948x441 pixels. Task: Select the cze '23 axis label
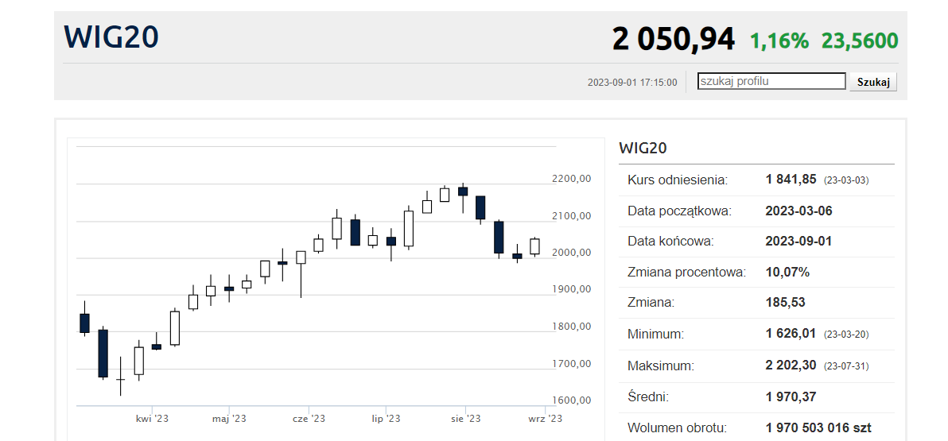309,419
